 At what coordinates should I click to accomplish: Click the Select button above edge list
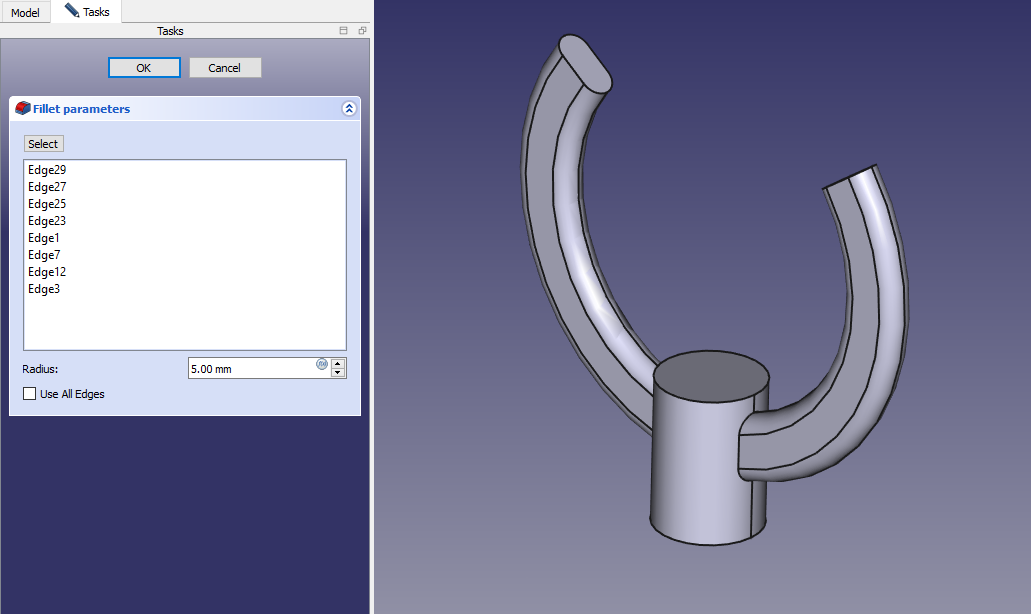pos(43,144)
